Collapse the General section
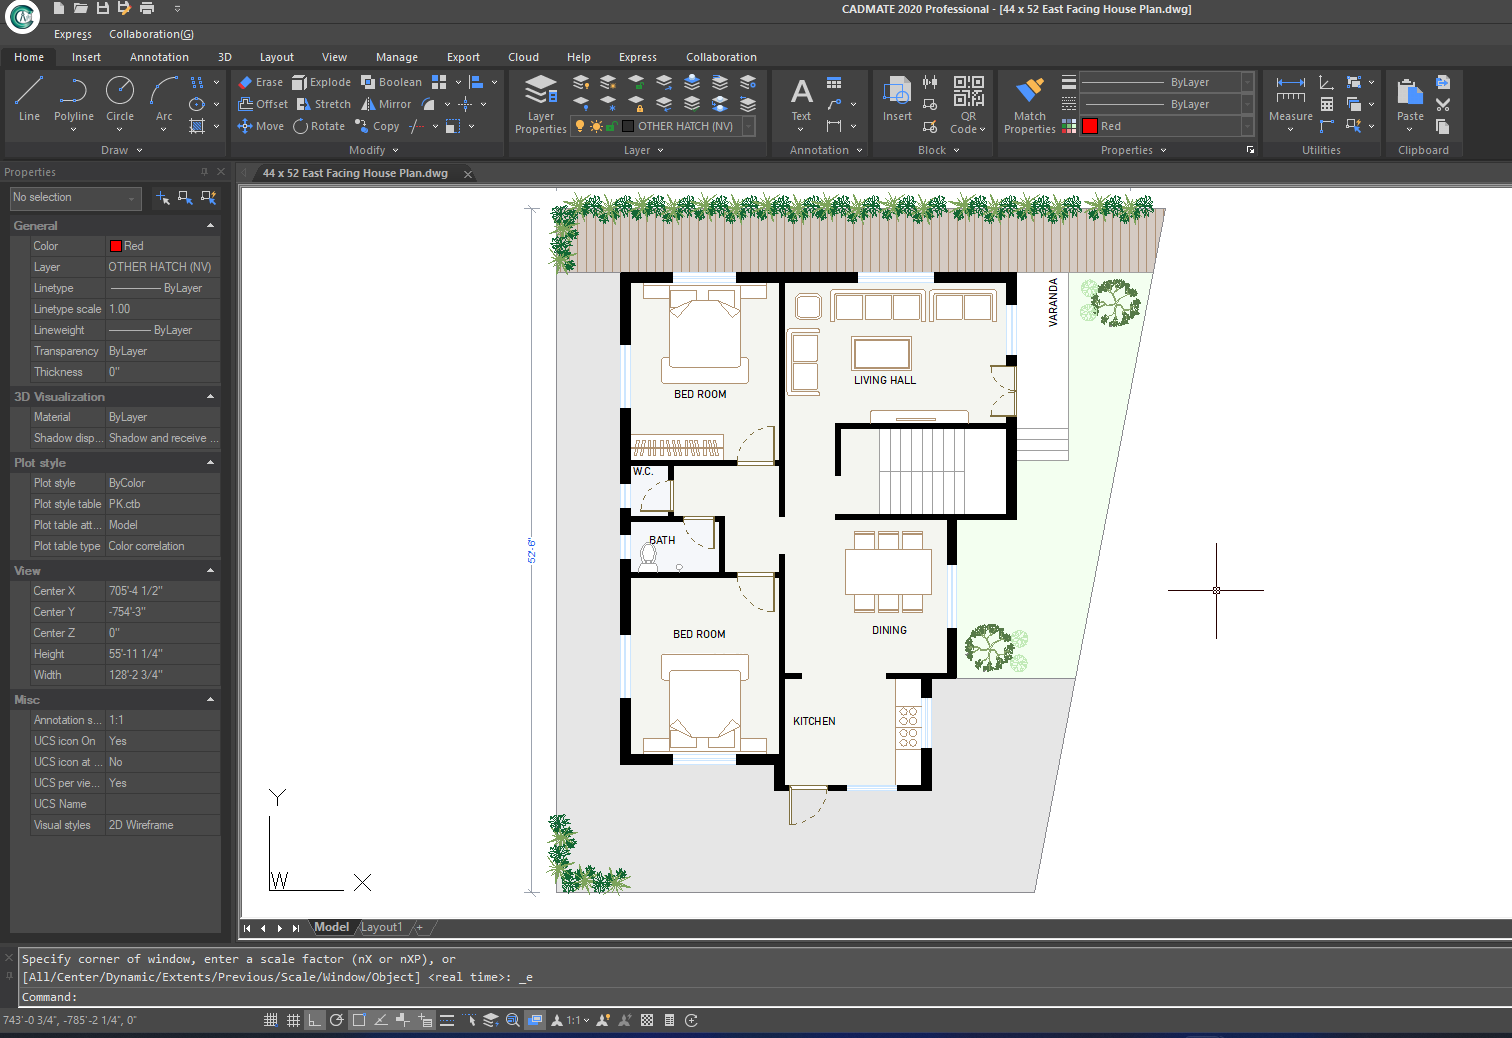Viewport: 1512px width, 1038px height. (210, 226)
